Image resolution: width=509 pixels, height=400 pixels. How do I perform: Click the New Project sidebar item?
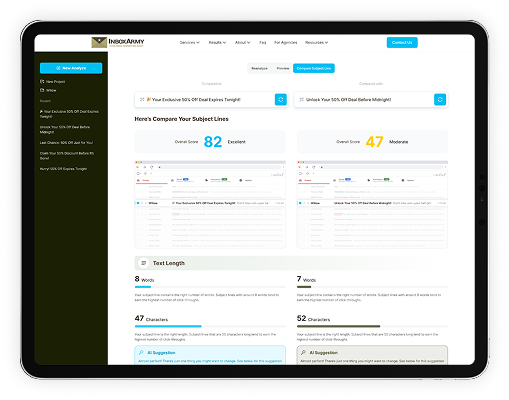53,81
